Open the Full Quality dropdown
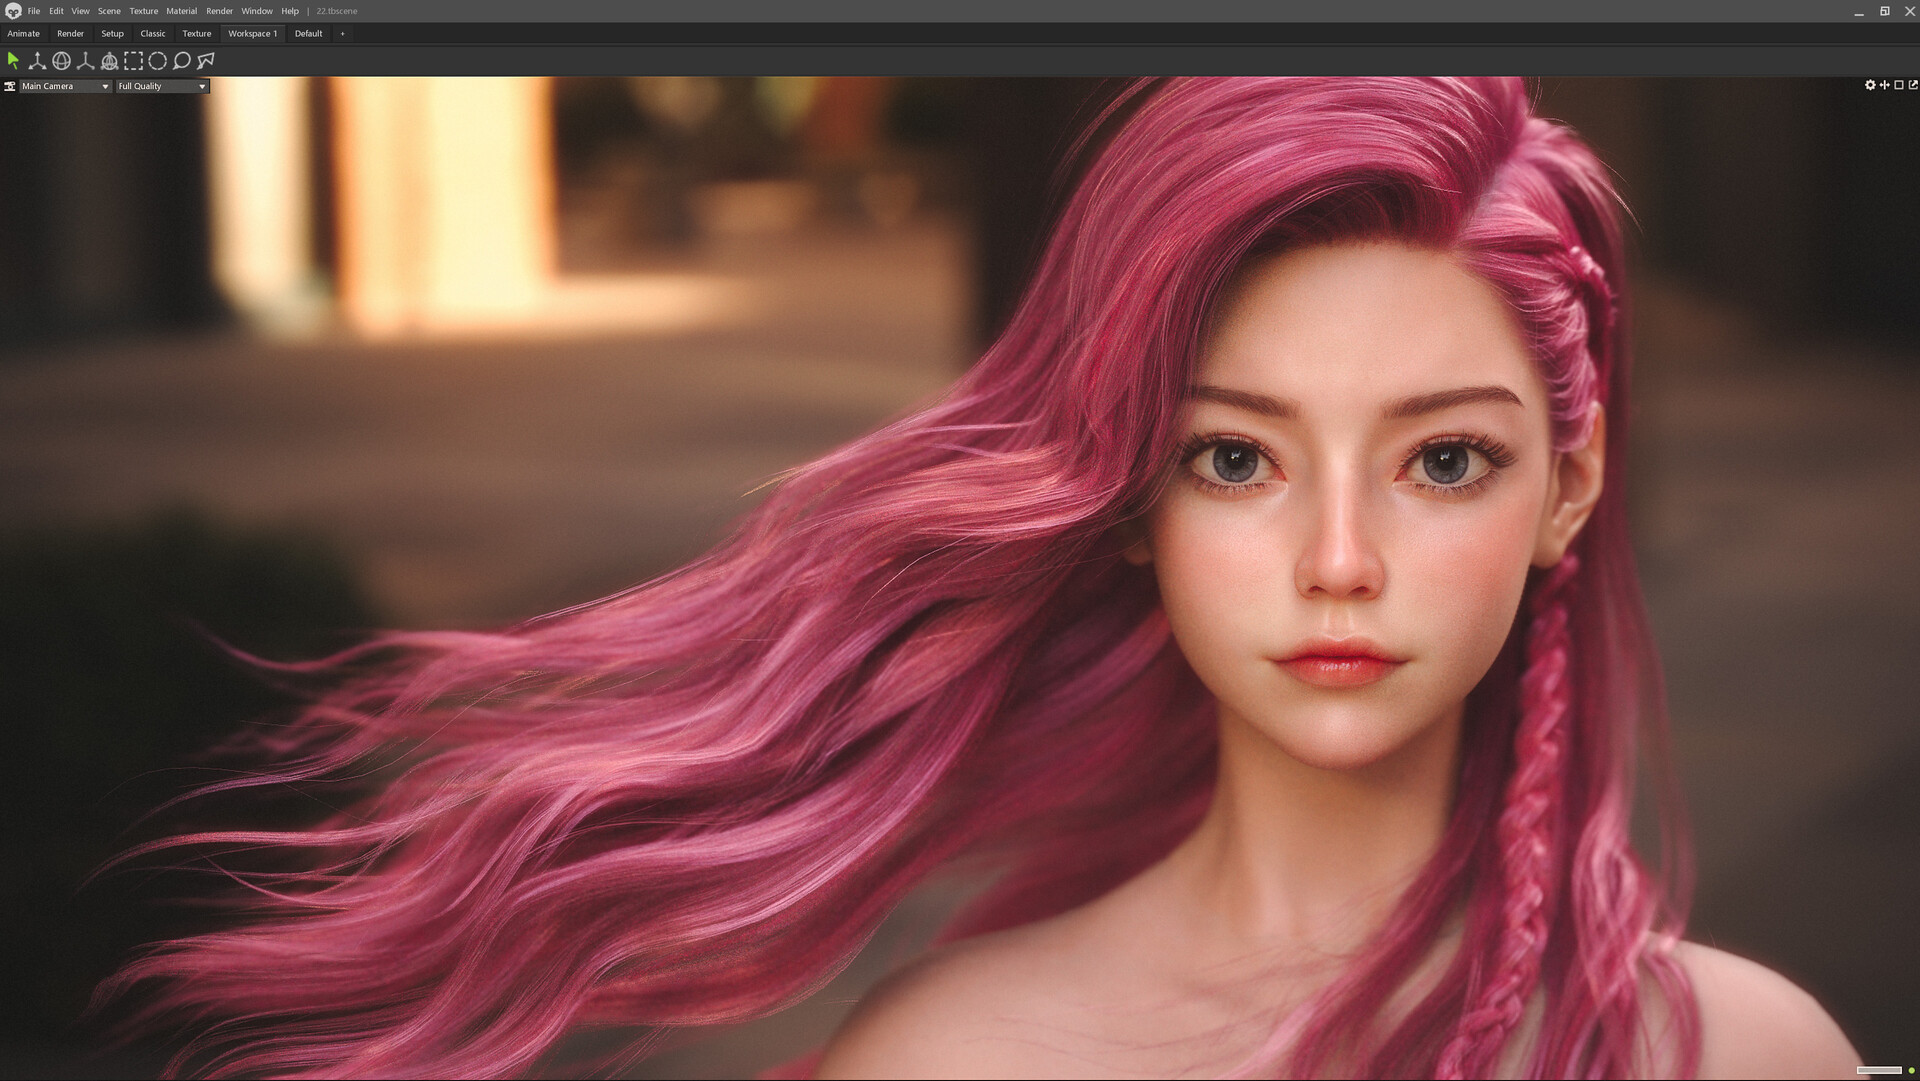The image size is (1920, 1081). 162,86
